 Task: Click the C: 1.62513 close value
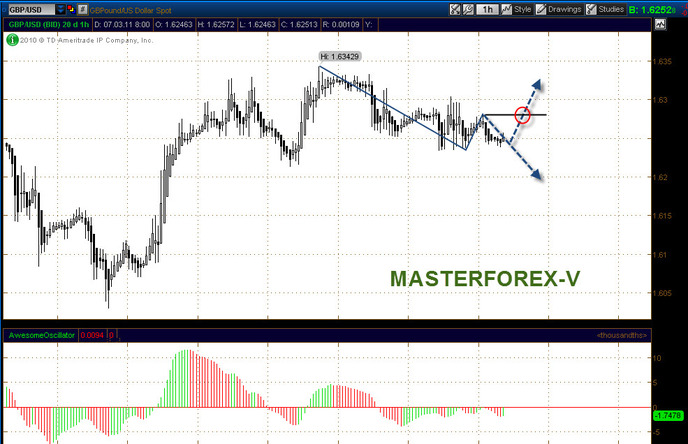[299, 25]
